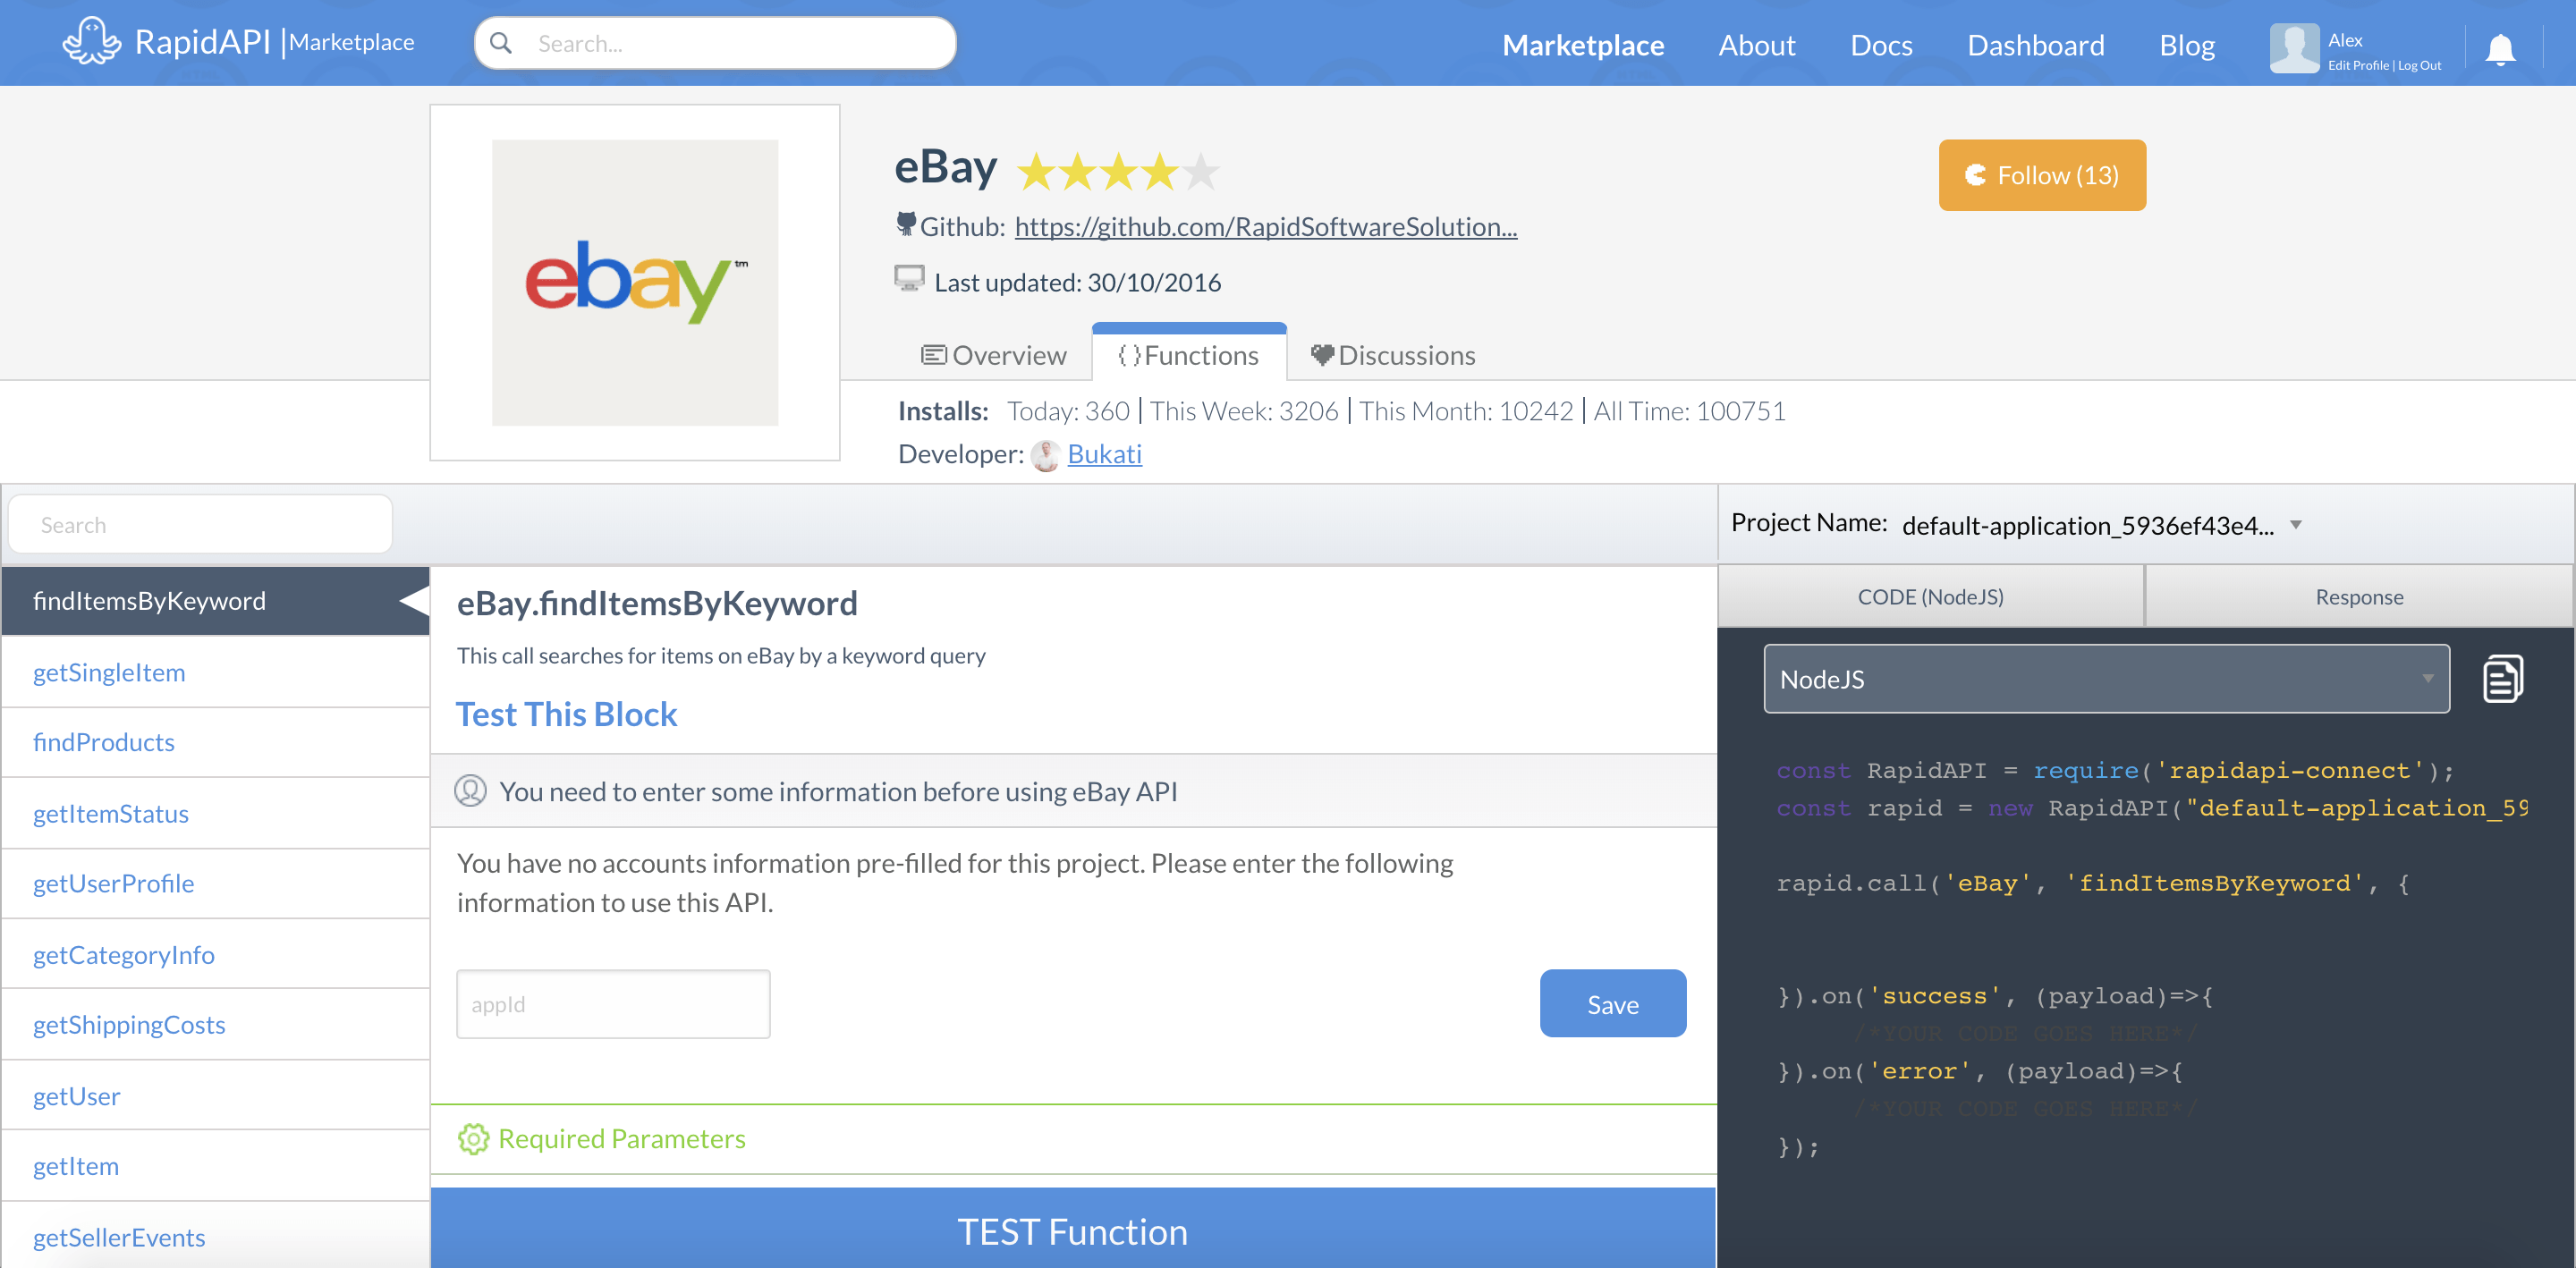Open Dashboard in top navigation
The width and height of the screenshot is (2576, 1268).
(2035, 45)
